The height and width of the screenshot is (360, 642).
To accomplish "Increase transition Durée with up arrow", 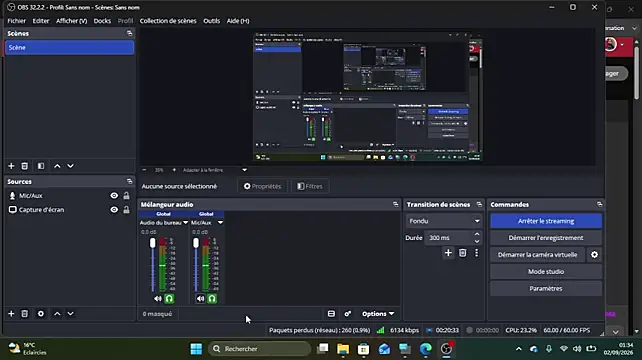I will 477,234.
